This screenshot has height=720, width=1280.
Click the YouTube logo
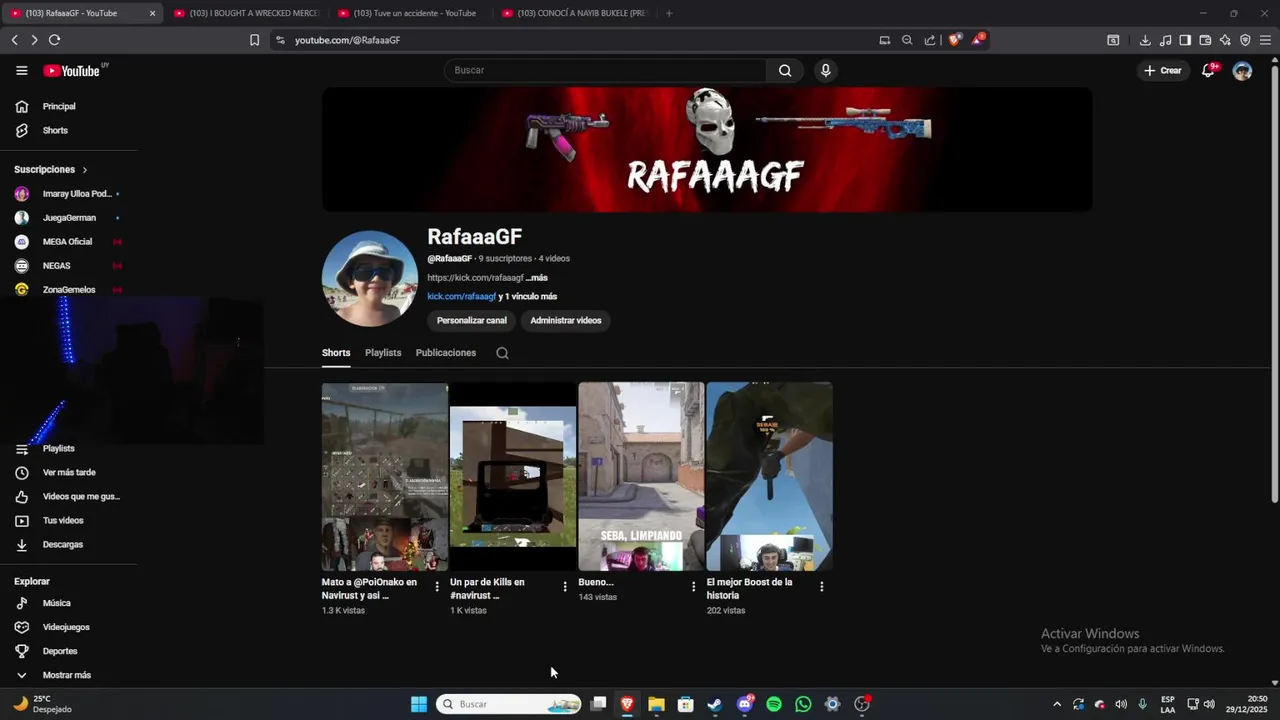click(71, 71)
